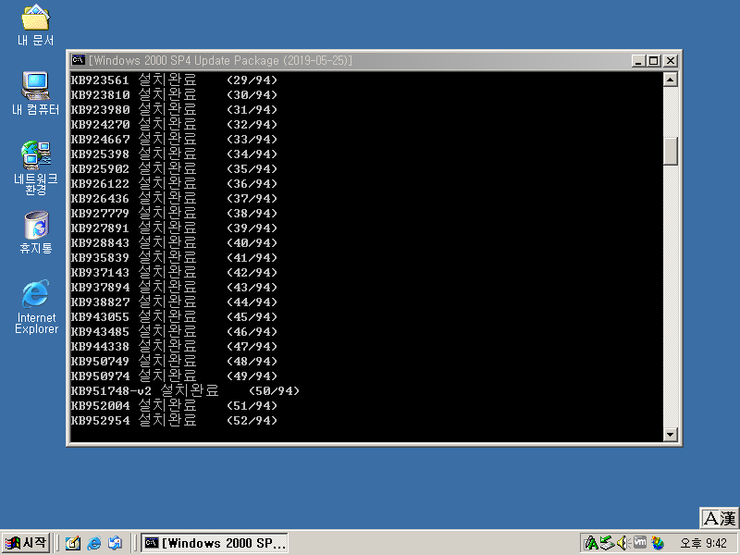Launch Internet Explorer from quick launch bar
740x555 pixels.
(x=94, y=543)
